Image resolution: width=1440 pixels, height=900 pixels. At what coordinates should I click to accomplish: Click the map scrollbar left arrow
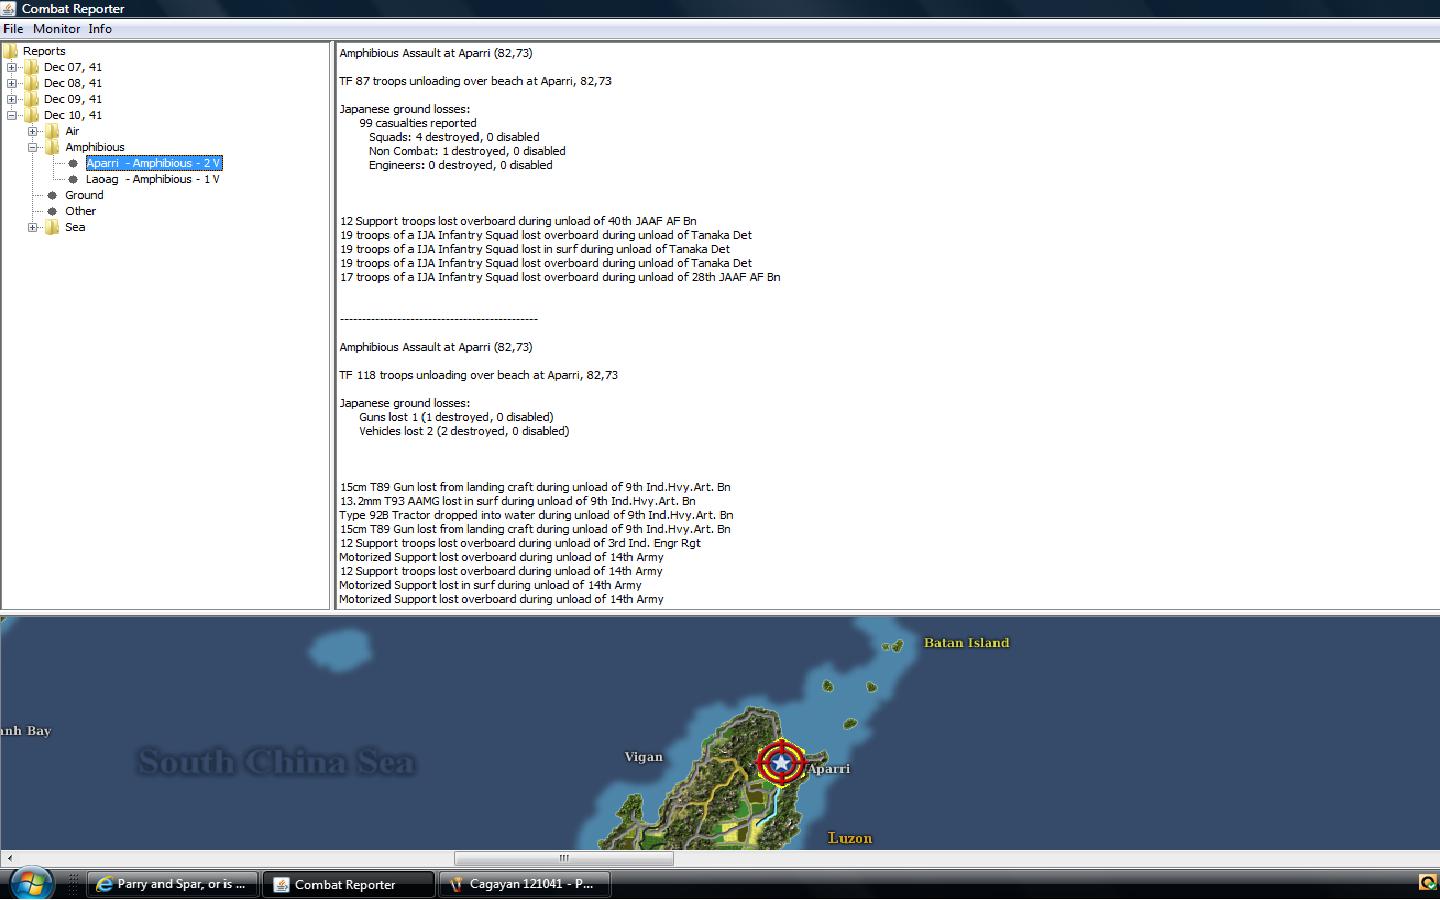click(x=9, y=858)
